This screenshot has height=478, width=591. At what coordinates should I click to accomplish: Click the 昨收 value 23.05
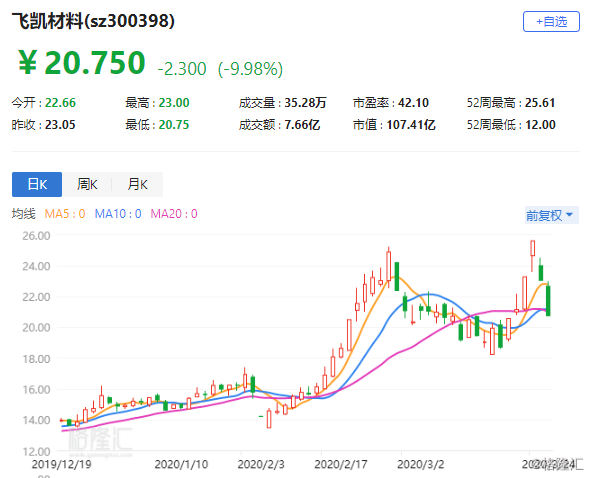60,124
